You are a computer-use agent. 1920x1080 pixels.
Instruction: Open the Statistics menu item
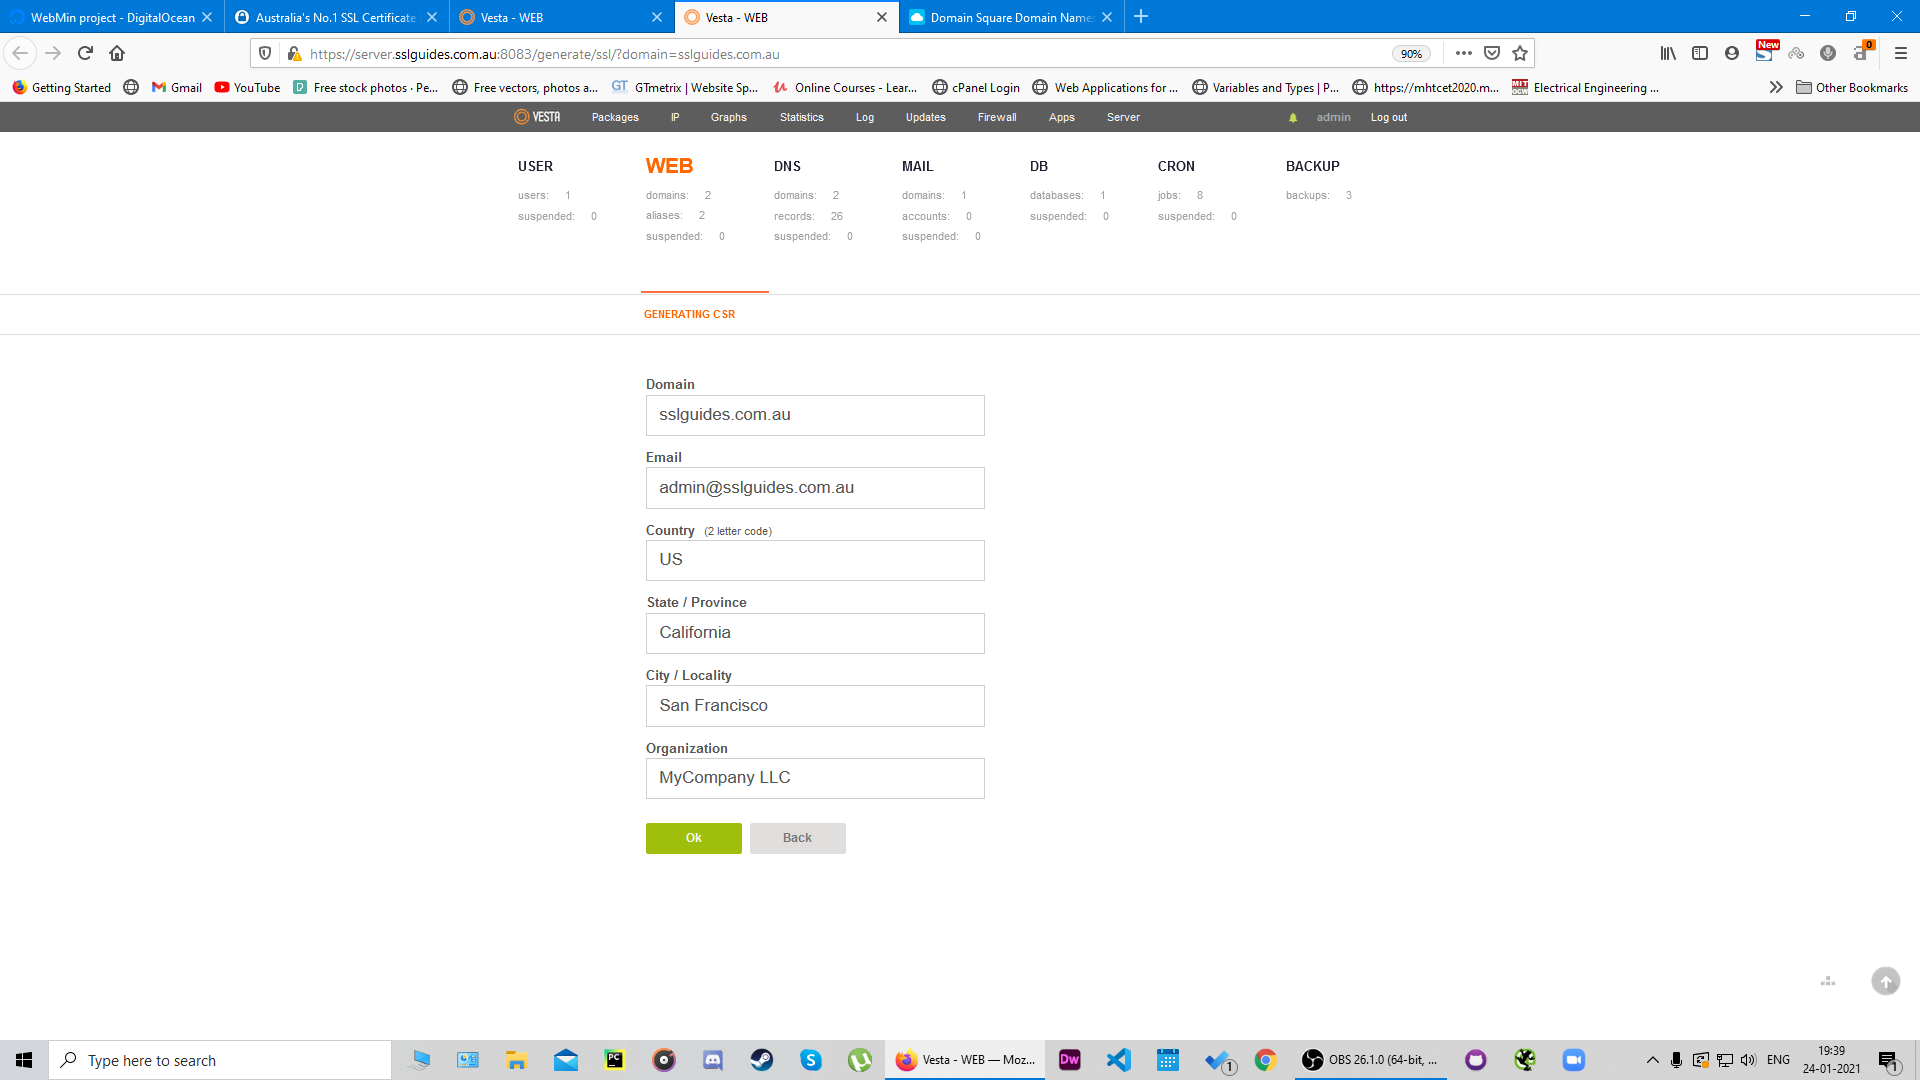(801, 117)
